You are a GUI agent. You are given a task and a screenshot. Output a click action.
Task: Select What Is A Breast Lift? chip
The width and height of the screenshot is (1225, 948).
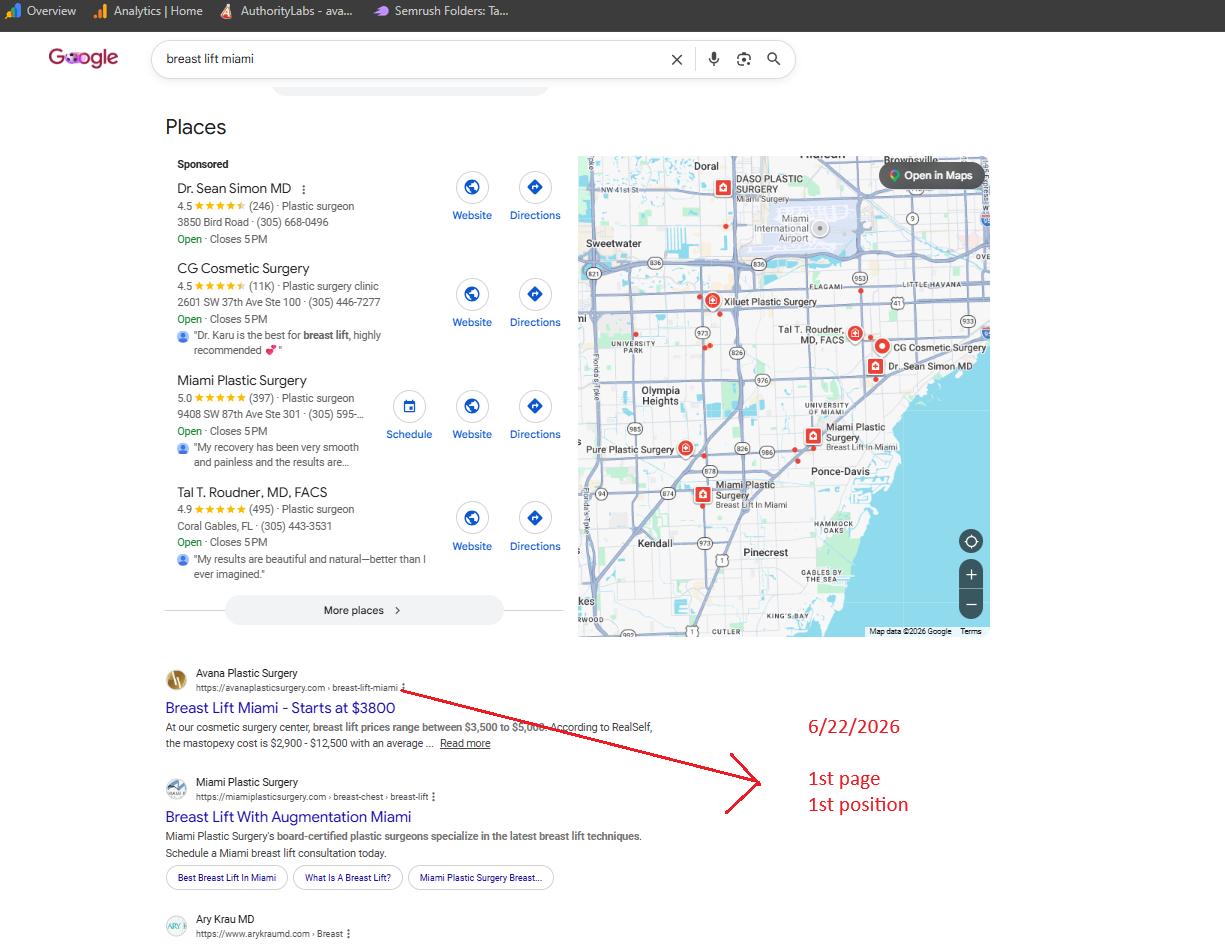click(x=348, y=878)
